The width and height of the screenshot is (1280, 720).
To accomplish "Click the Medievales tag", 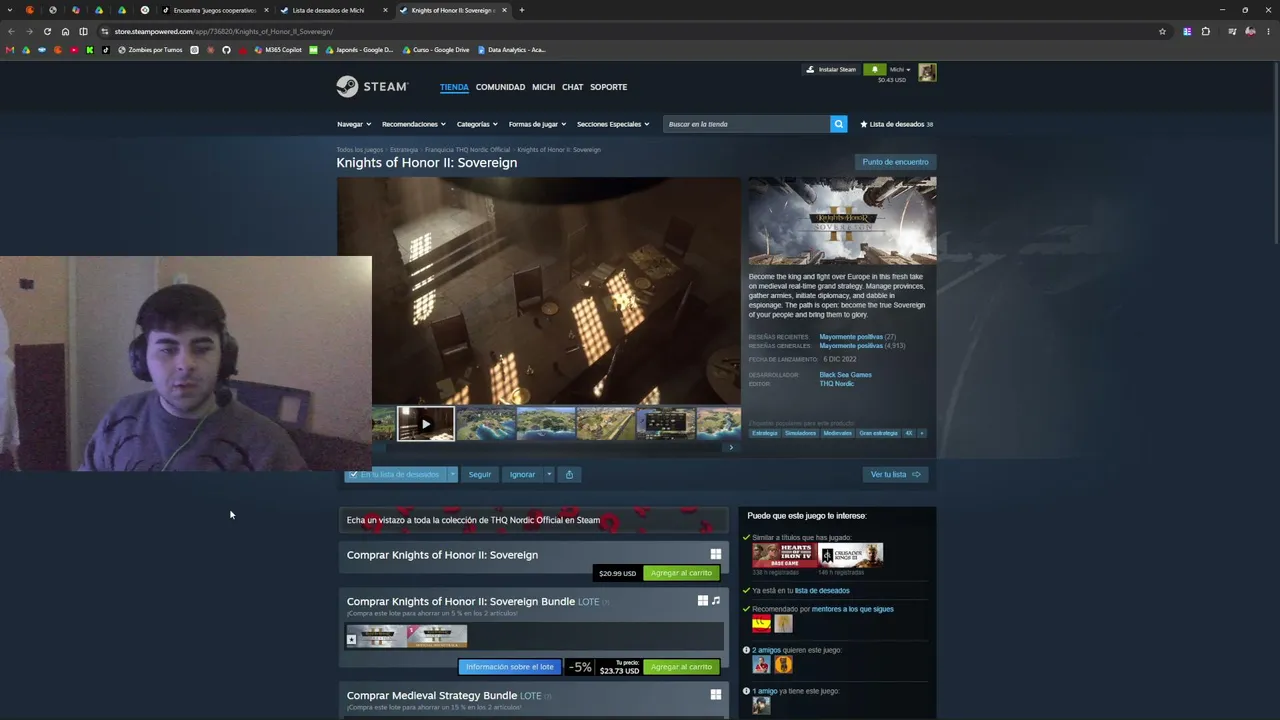I will click(838, 433).
